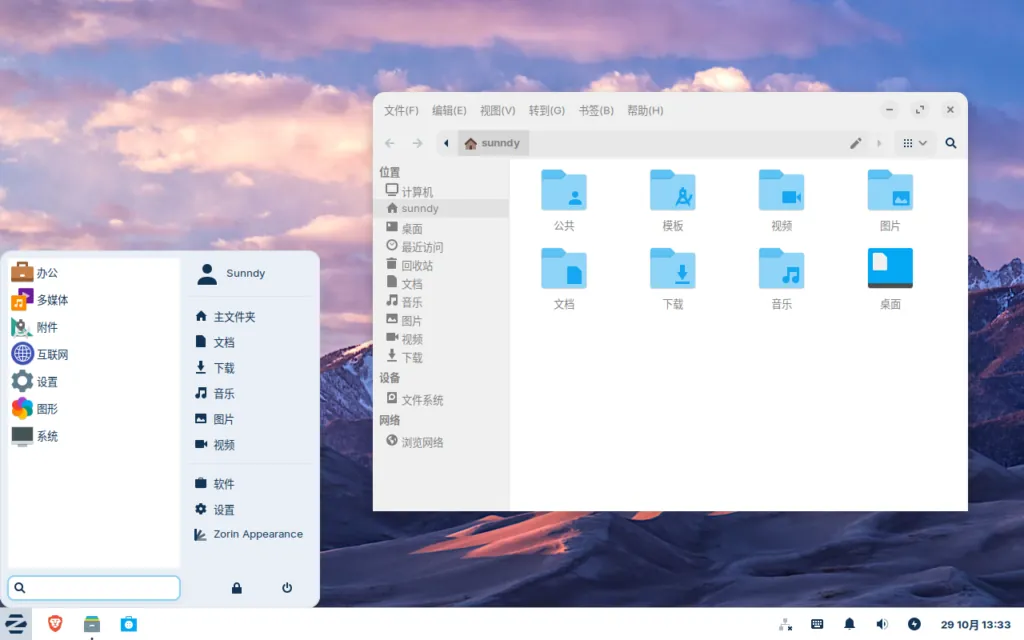The image size is (1024, 640).
Task: Open the 视图(V) menu
Action: 498,110
